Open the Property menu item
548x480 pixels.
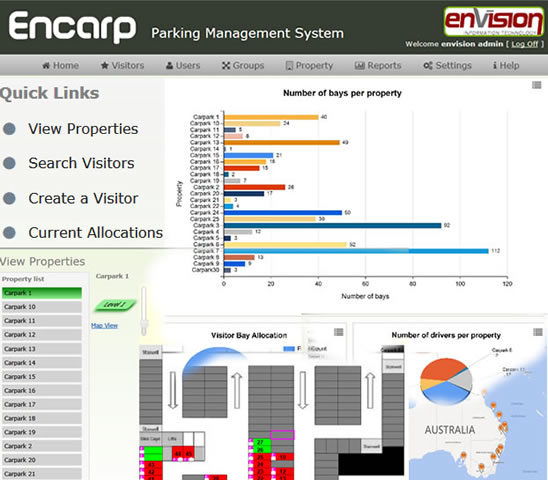[x=309, y=65]
